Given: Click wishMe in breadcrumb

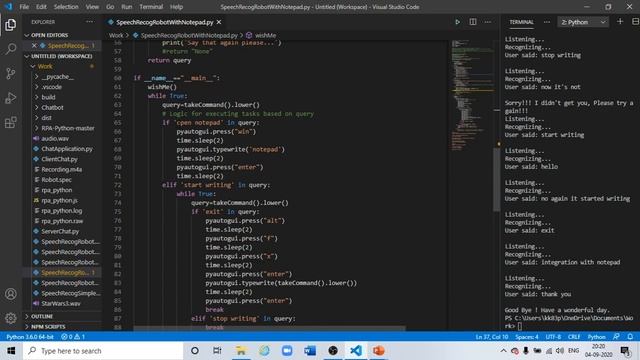Looking at the screenshot, I should click(x=265, y=36).
